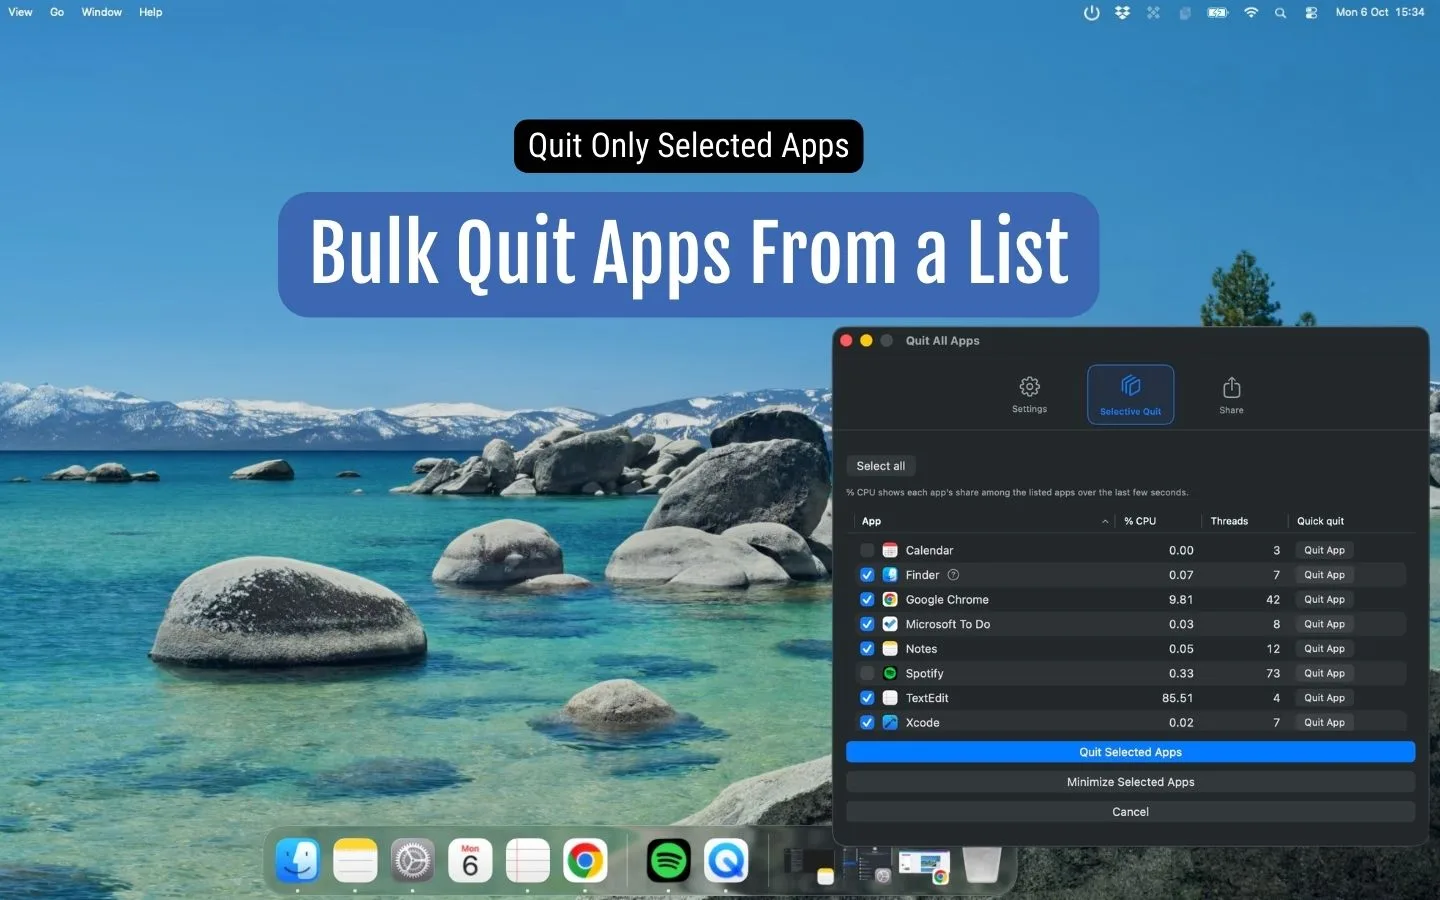
Task: Open the View menu
Action: tap(20, 12)
